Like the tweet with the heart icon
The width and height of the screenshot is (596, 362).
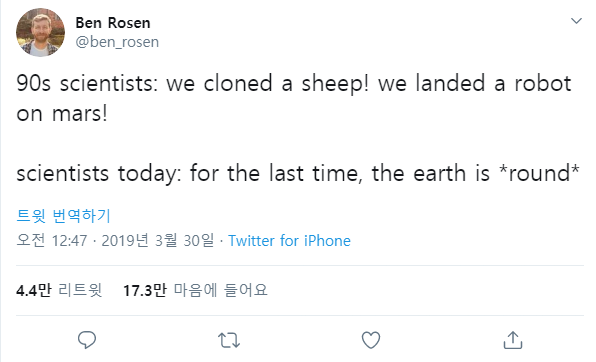coord(371,340)
